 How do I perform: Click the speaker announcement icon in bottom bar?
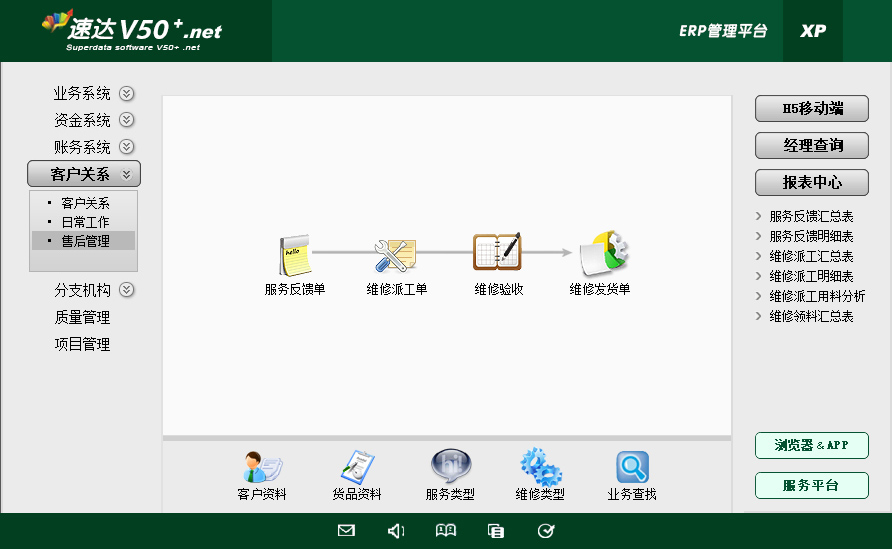tap(396, 531)
